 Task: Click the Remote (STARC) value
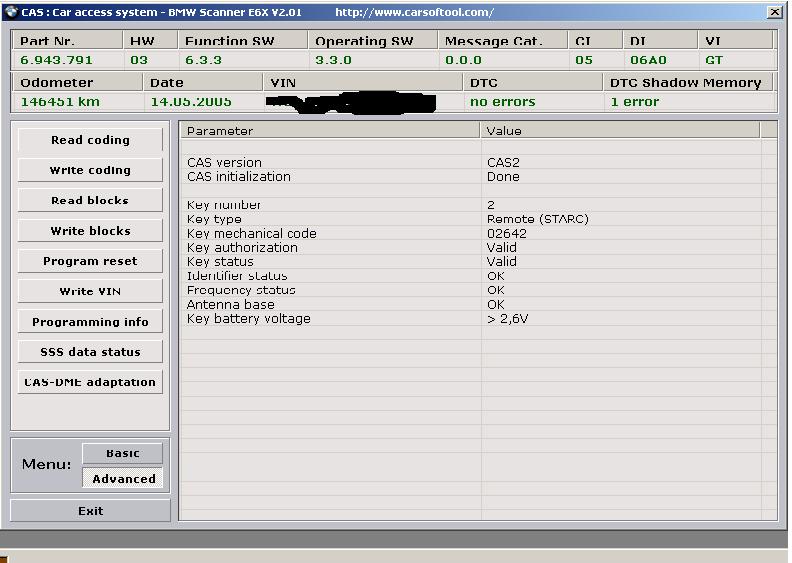537,219
